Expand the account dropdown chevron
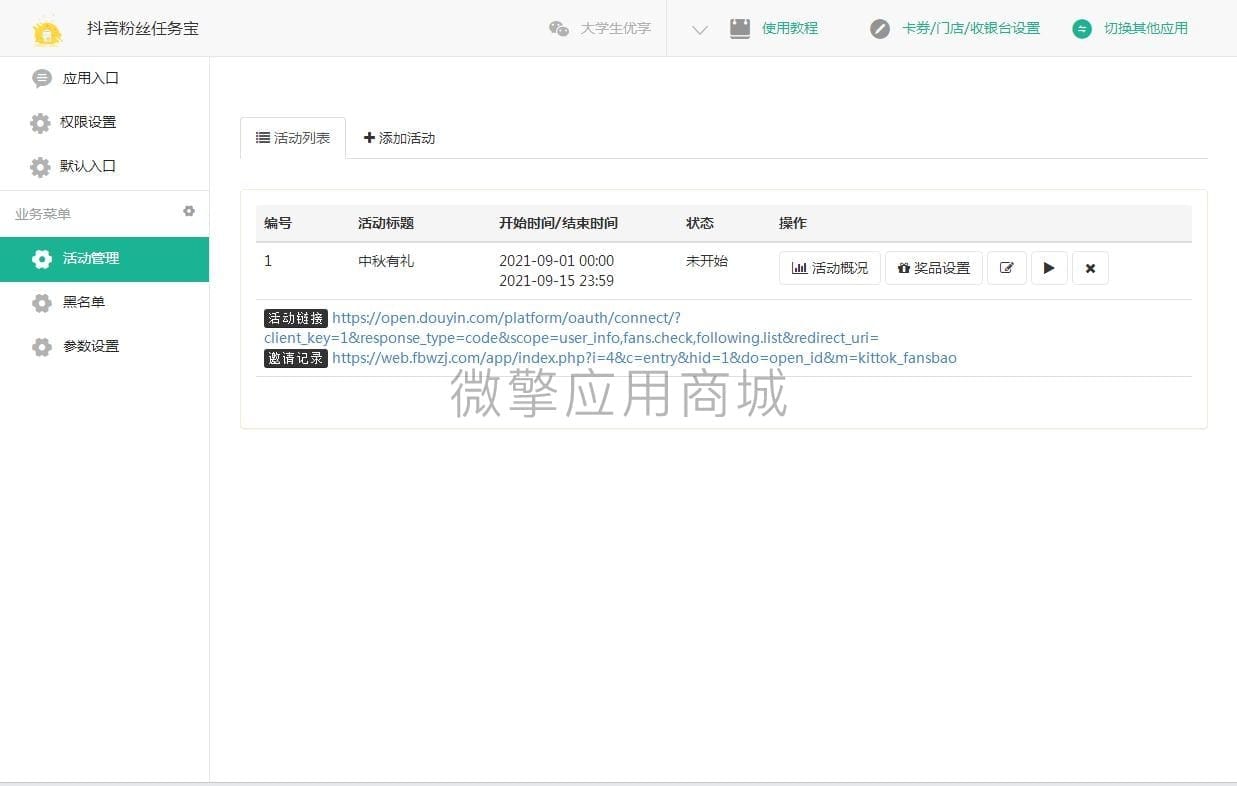The image size is (1237, 786). [700, 30]
